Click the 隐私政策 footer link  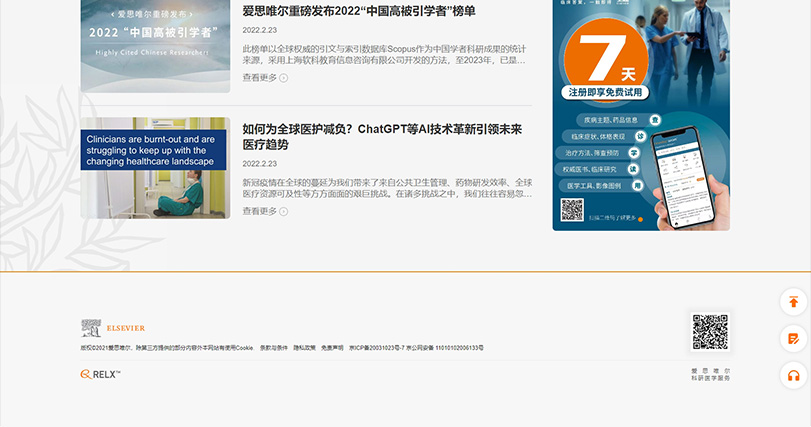tap(305, 348)
